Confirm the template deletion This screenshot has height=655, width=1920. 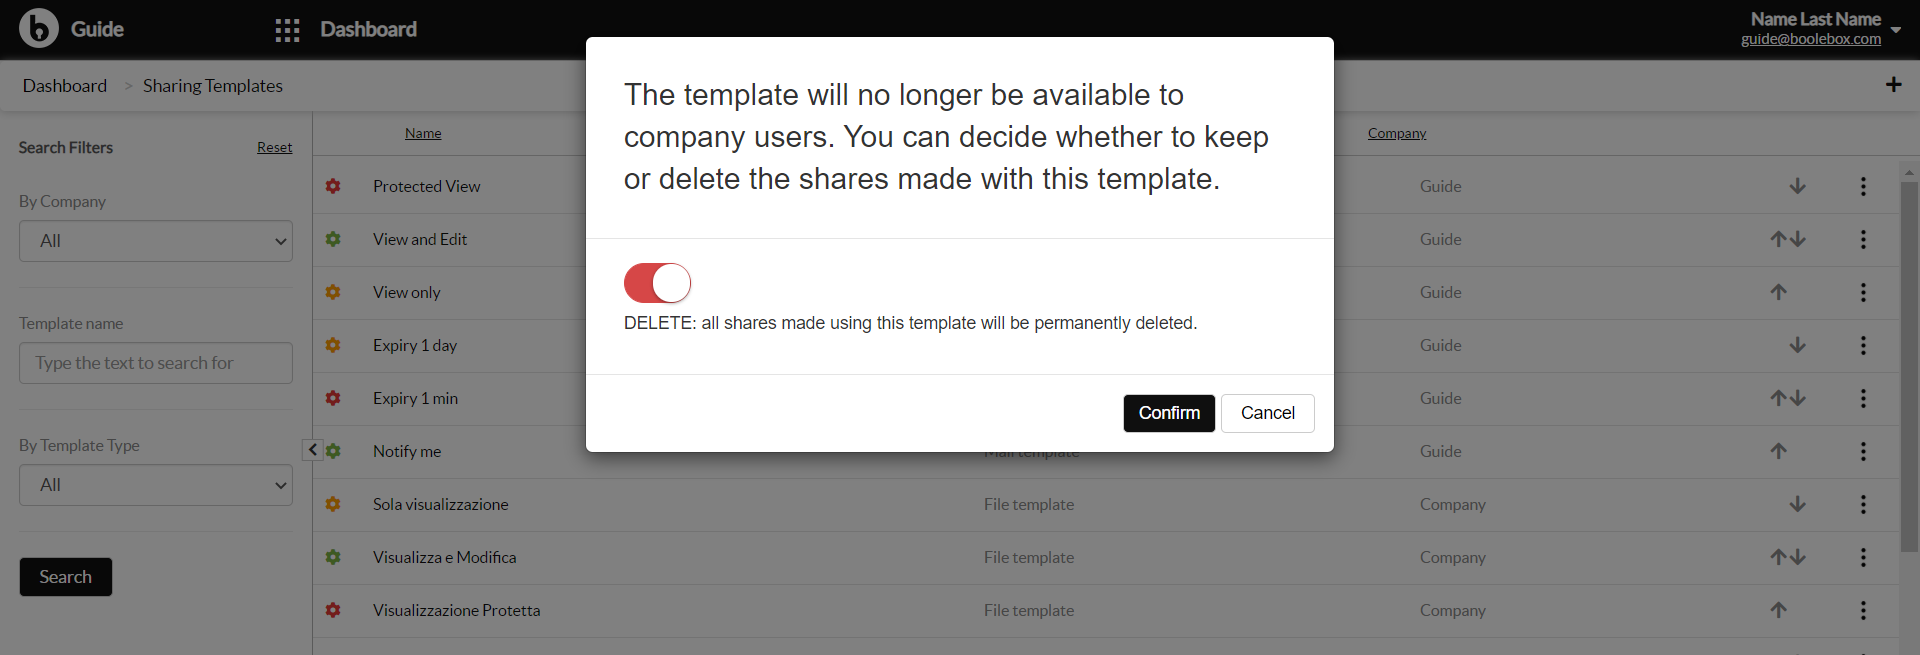[1169, 413]
